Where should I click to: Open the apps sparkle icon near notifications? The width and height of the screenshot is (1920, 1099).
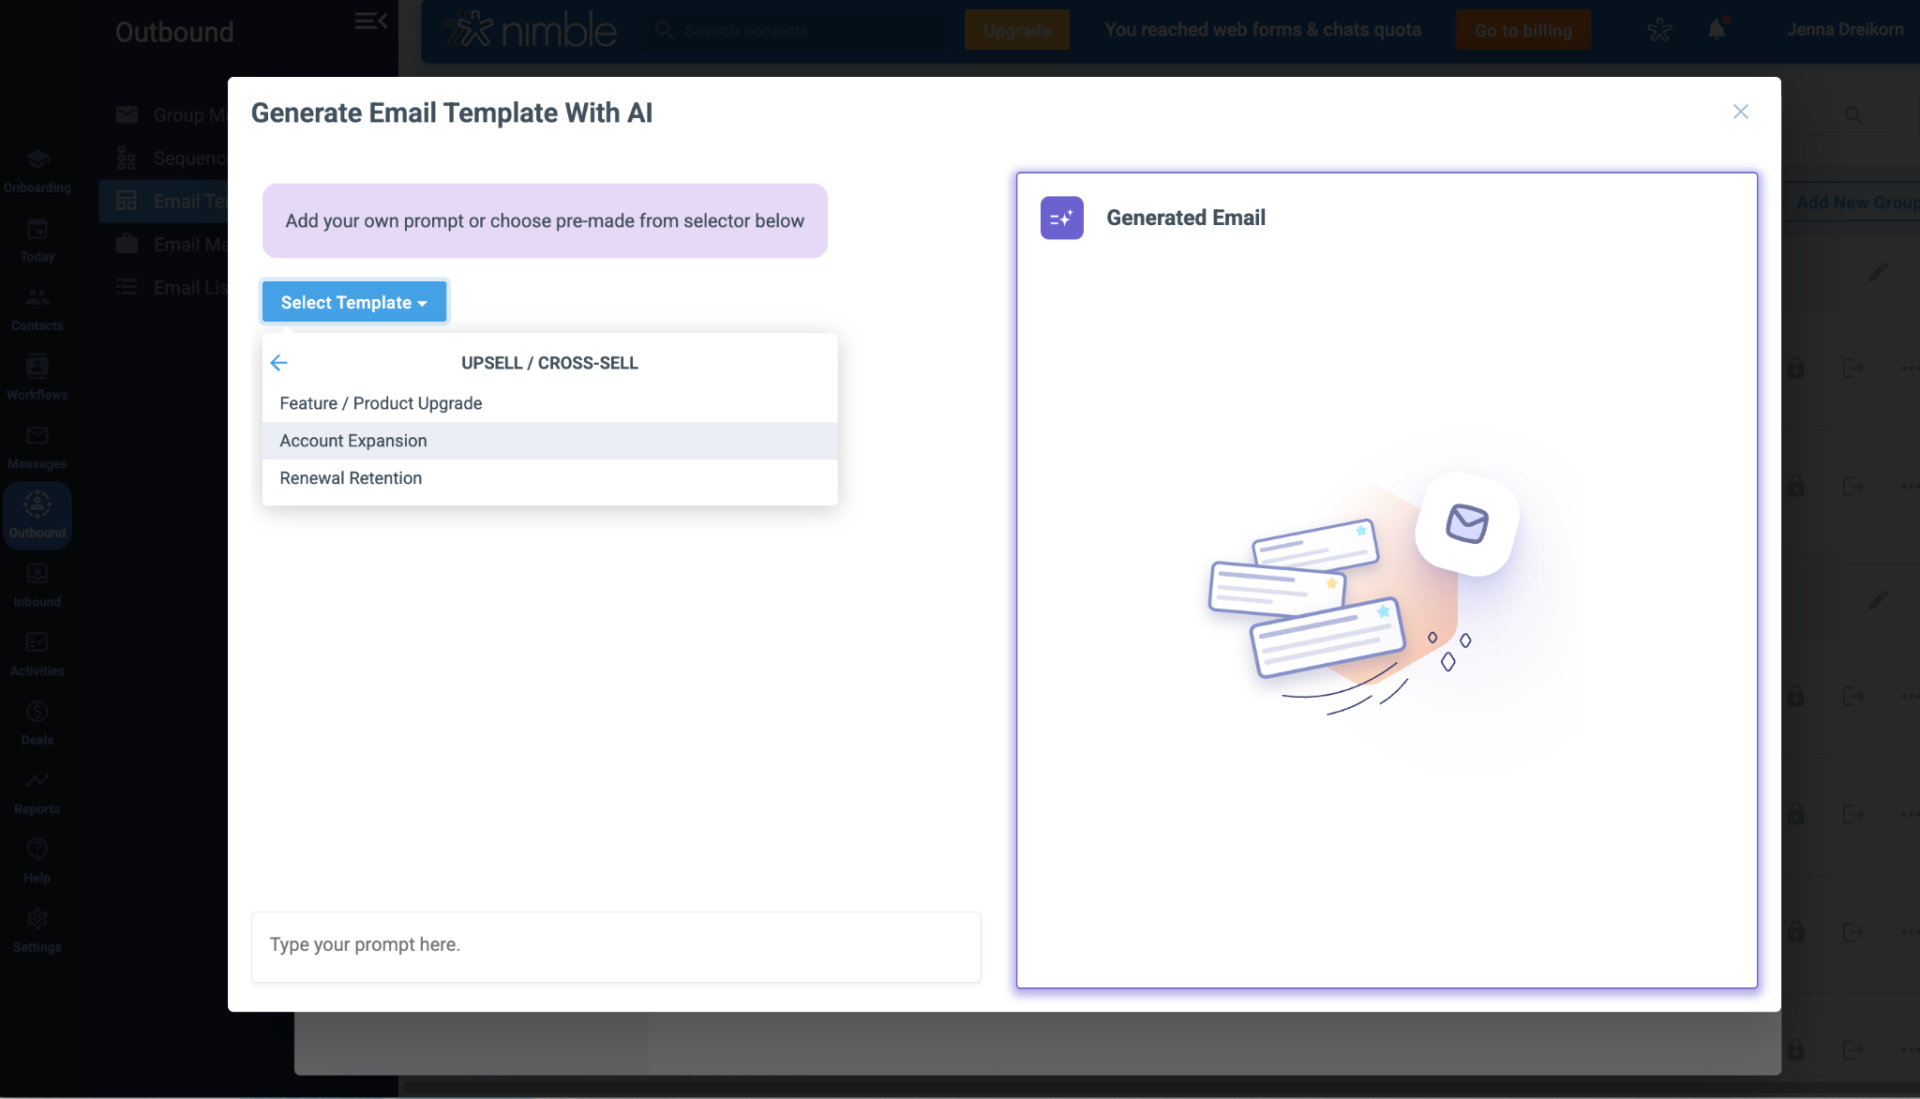[x=1660, y=29]
